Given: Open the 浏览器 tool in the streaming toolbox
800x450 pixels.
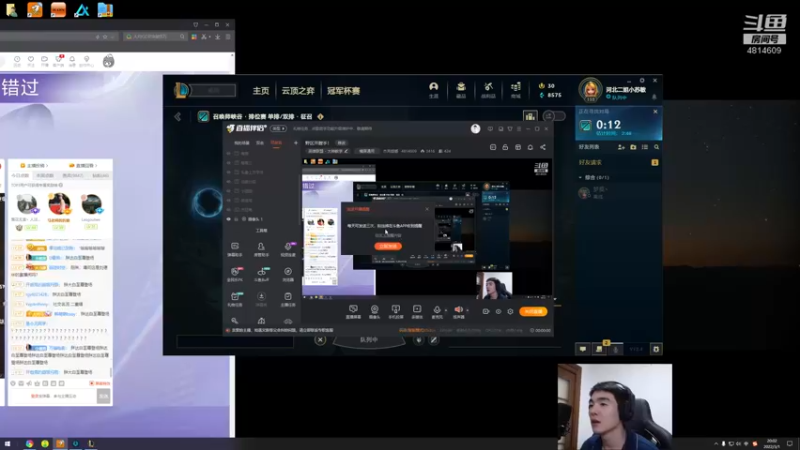Looking at the screenshot, I should (x=288, y=274).
